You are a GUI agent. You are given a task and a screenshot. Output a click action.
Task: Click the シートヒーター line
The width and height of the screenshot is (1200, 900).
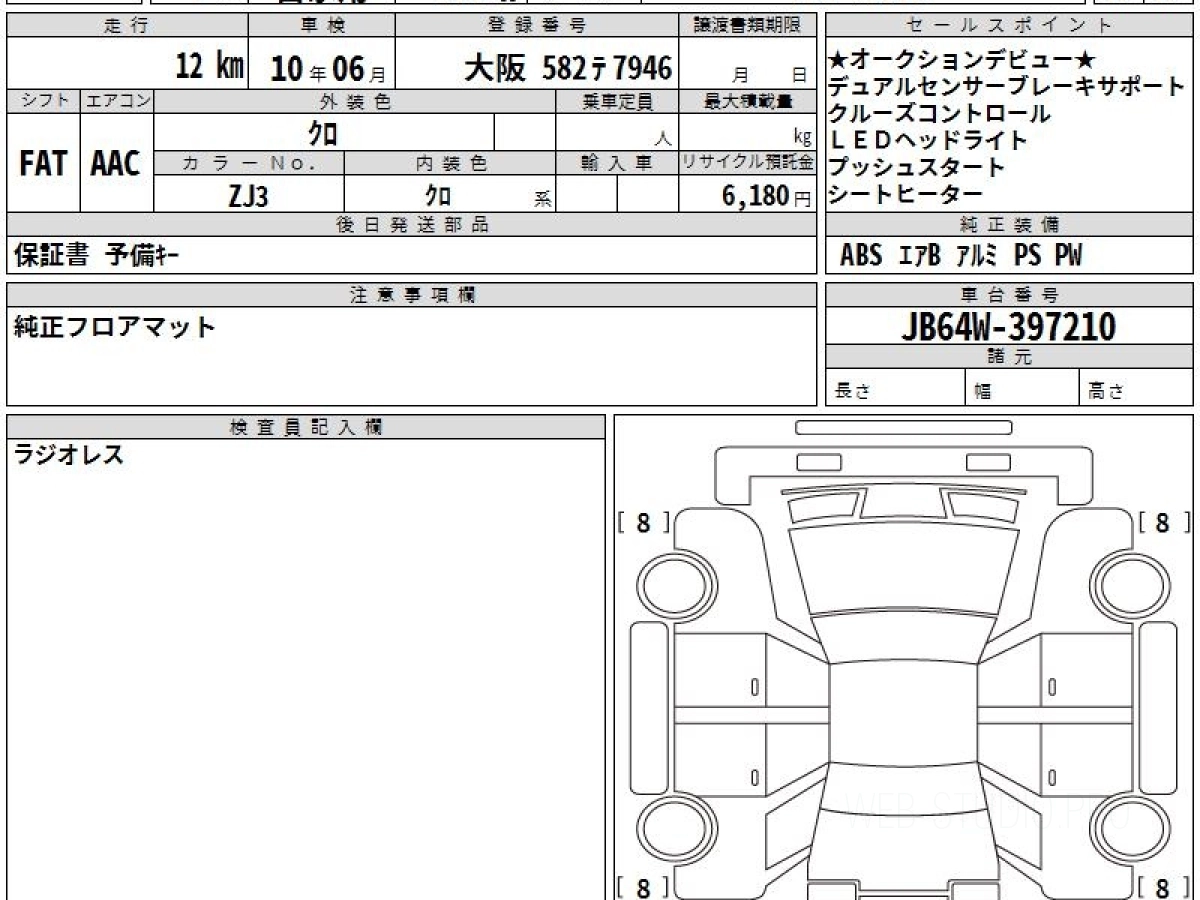point(905,194)
